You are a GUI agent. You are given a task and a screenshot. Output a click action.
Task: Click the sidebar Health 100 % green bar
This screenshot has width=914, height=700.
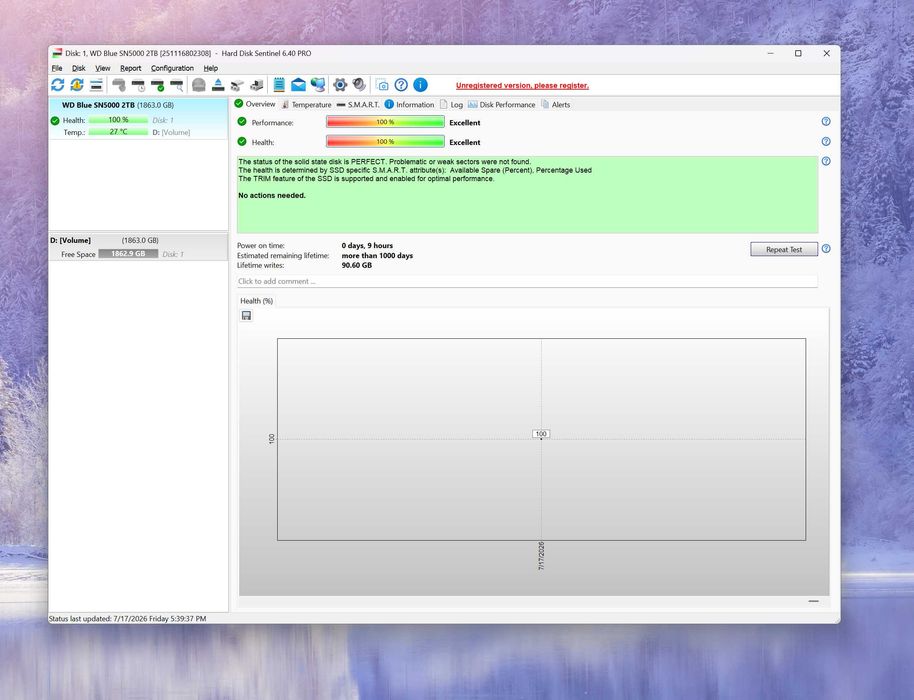click(x=118, y=120)
